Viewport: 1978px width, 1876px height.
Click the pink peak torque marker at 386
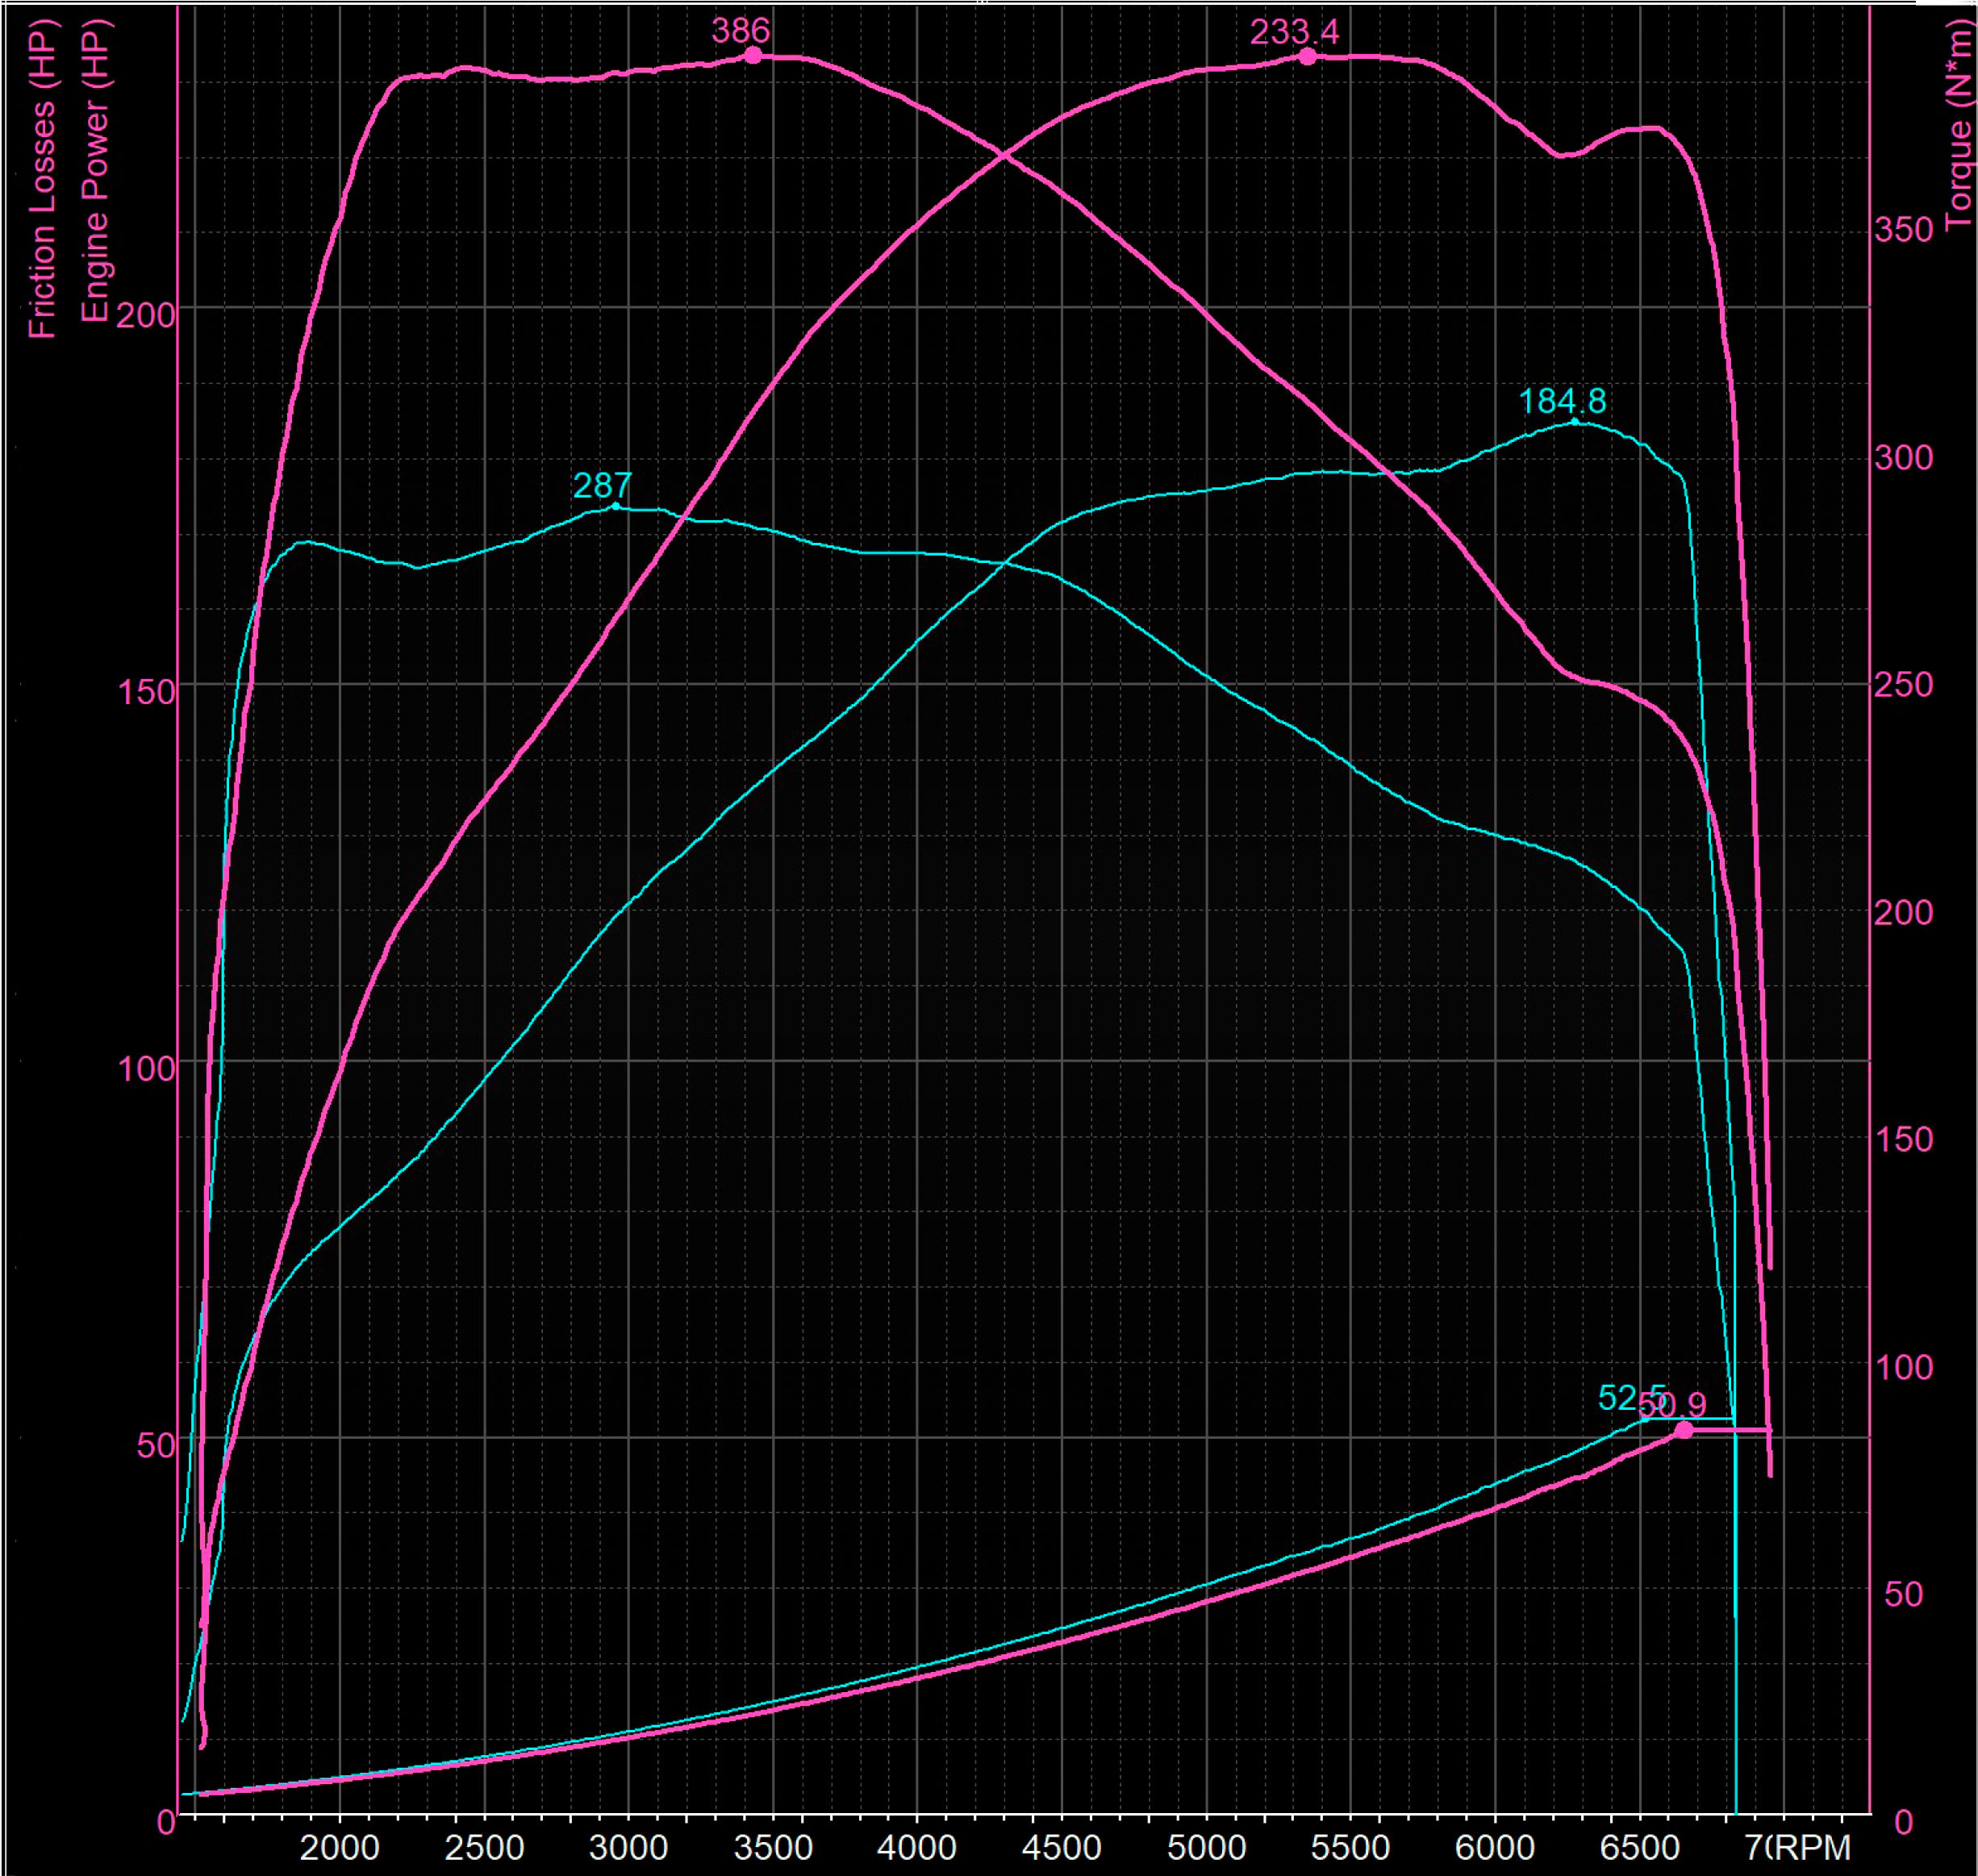[x=753, y=56]
